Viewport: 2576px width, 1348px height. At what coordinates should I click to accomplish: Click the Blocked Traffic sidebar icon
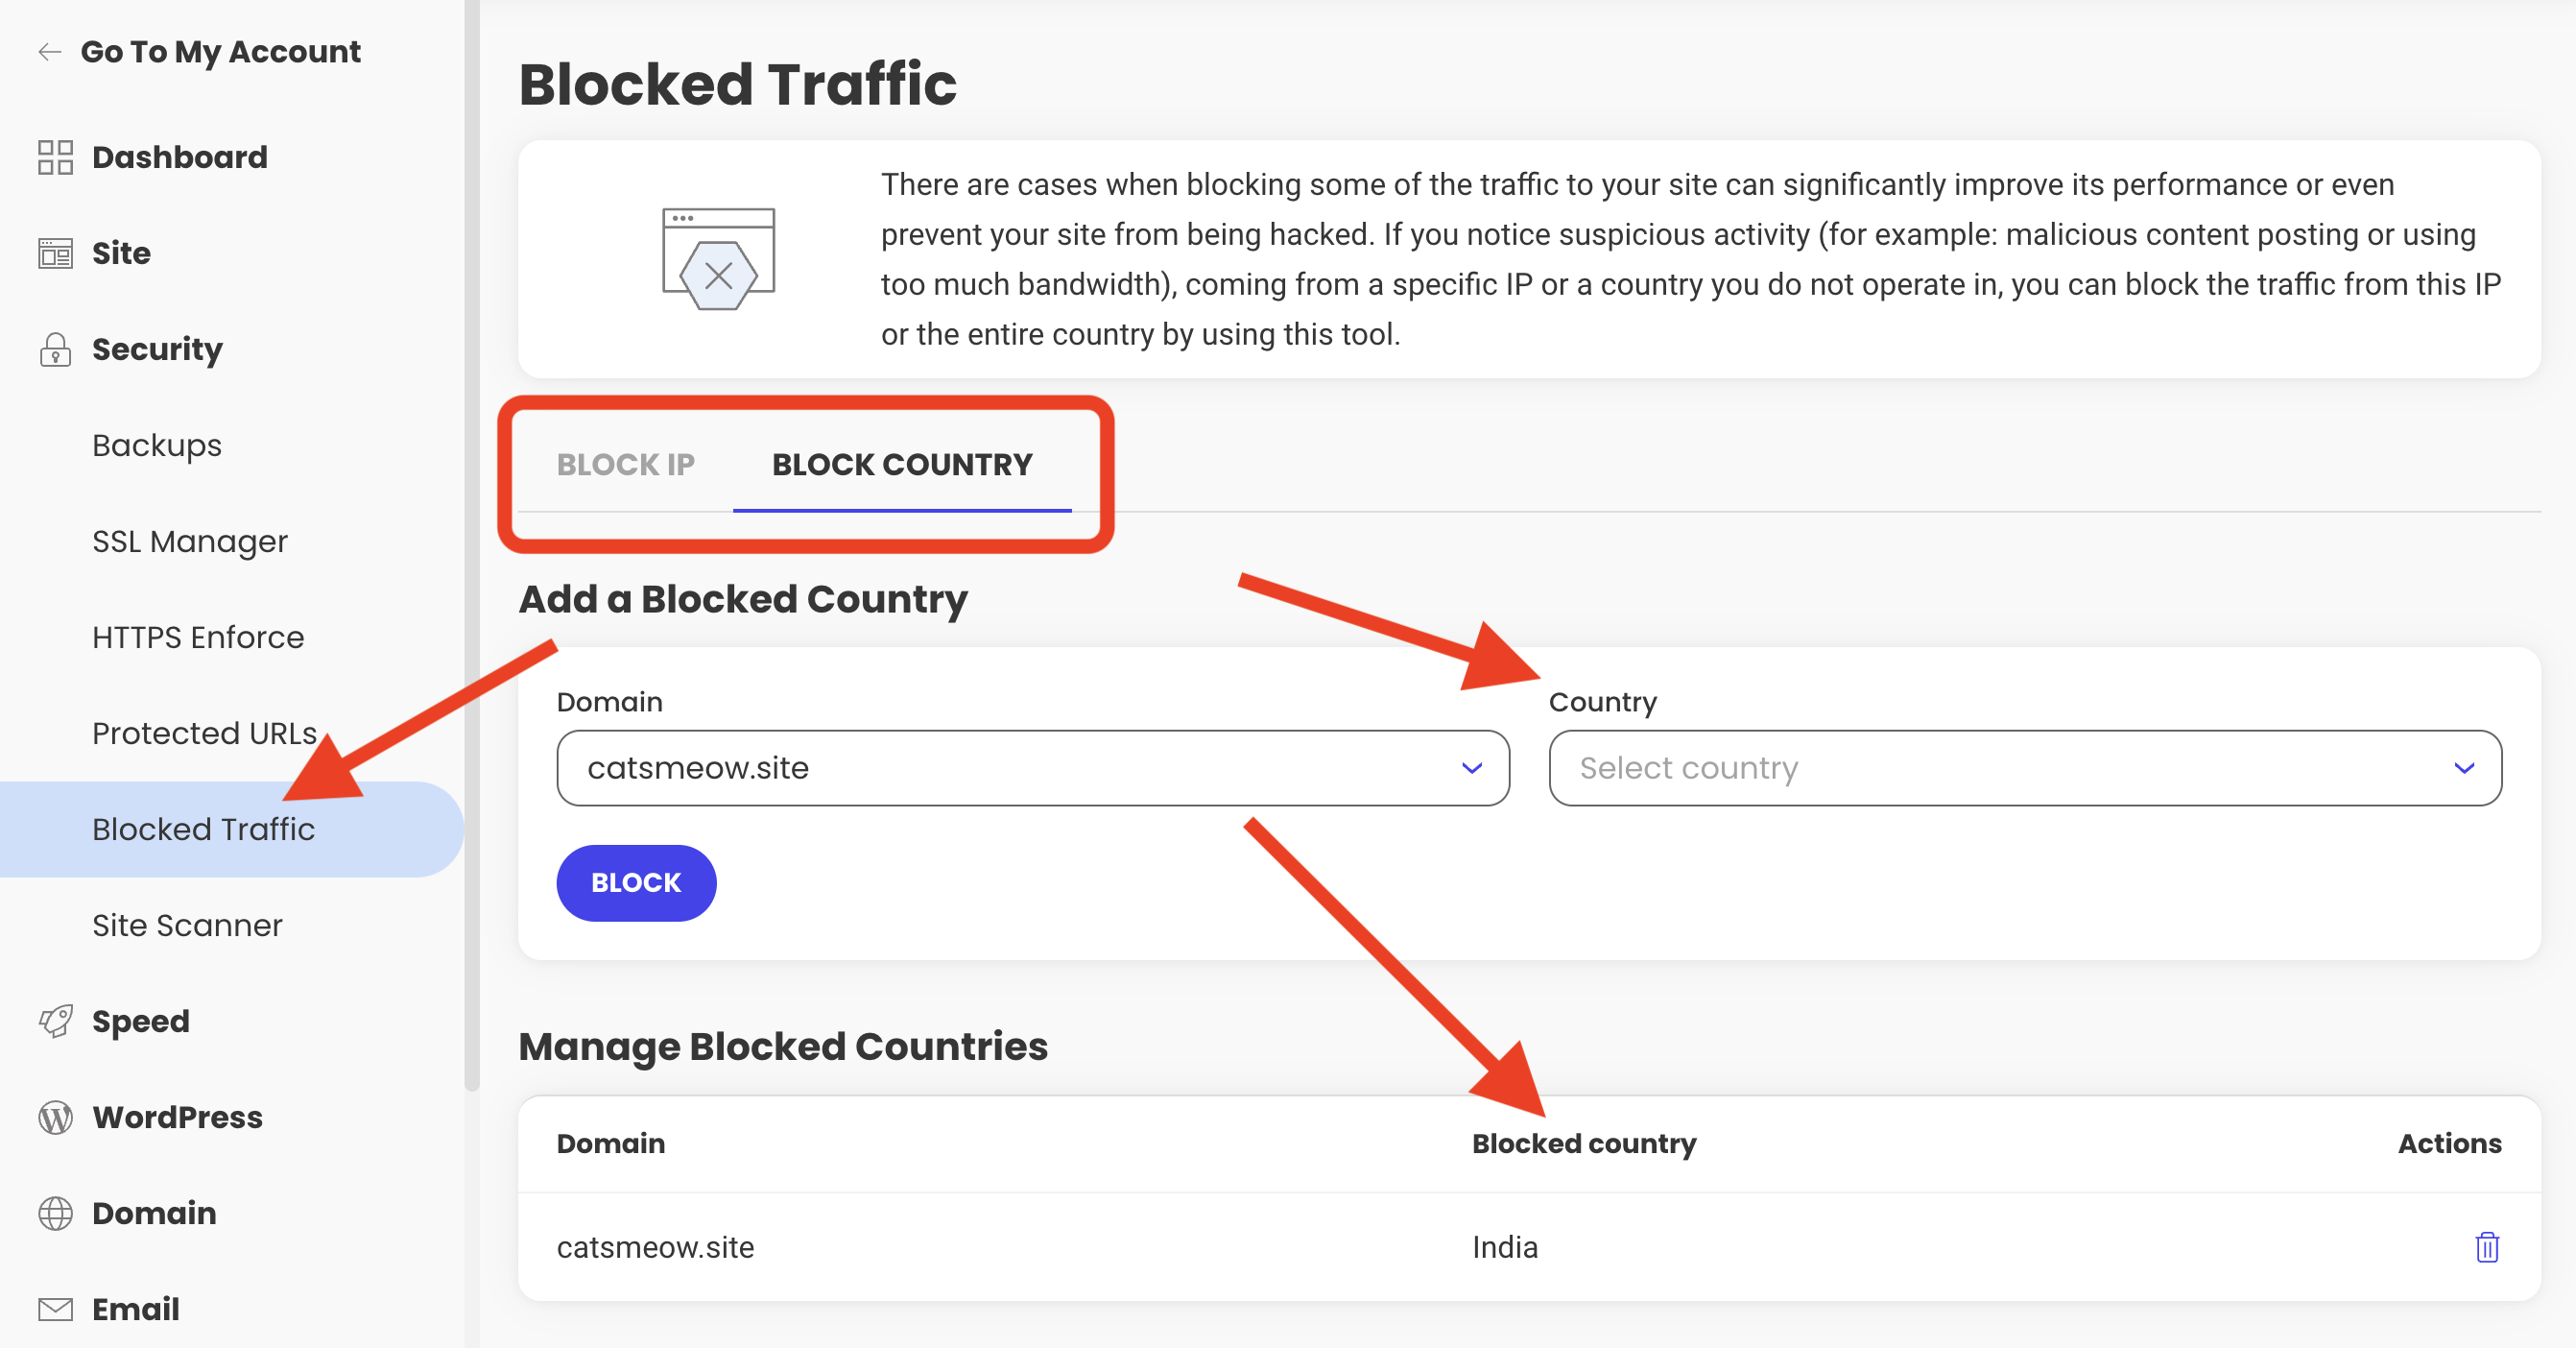pyautogui.click(x=204, y=830)
